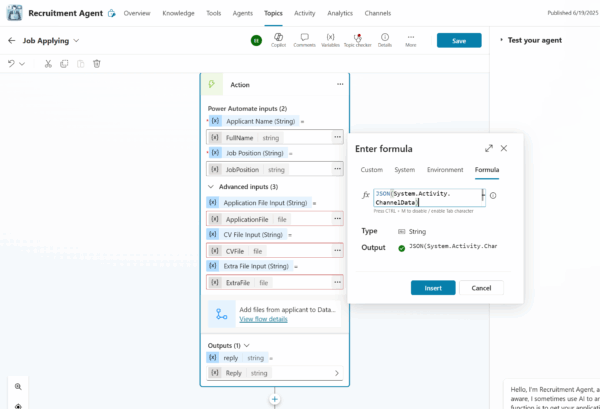Open the ellipsis menu on ExtraFile row

[x=337, y=282]
